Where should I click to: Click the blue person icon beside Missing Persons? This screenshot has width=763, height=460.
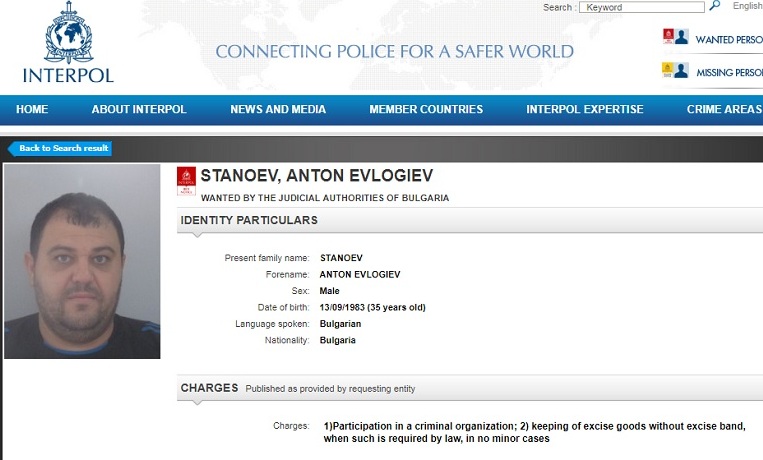(x=681, y=70)
